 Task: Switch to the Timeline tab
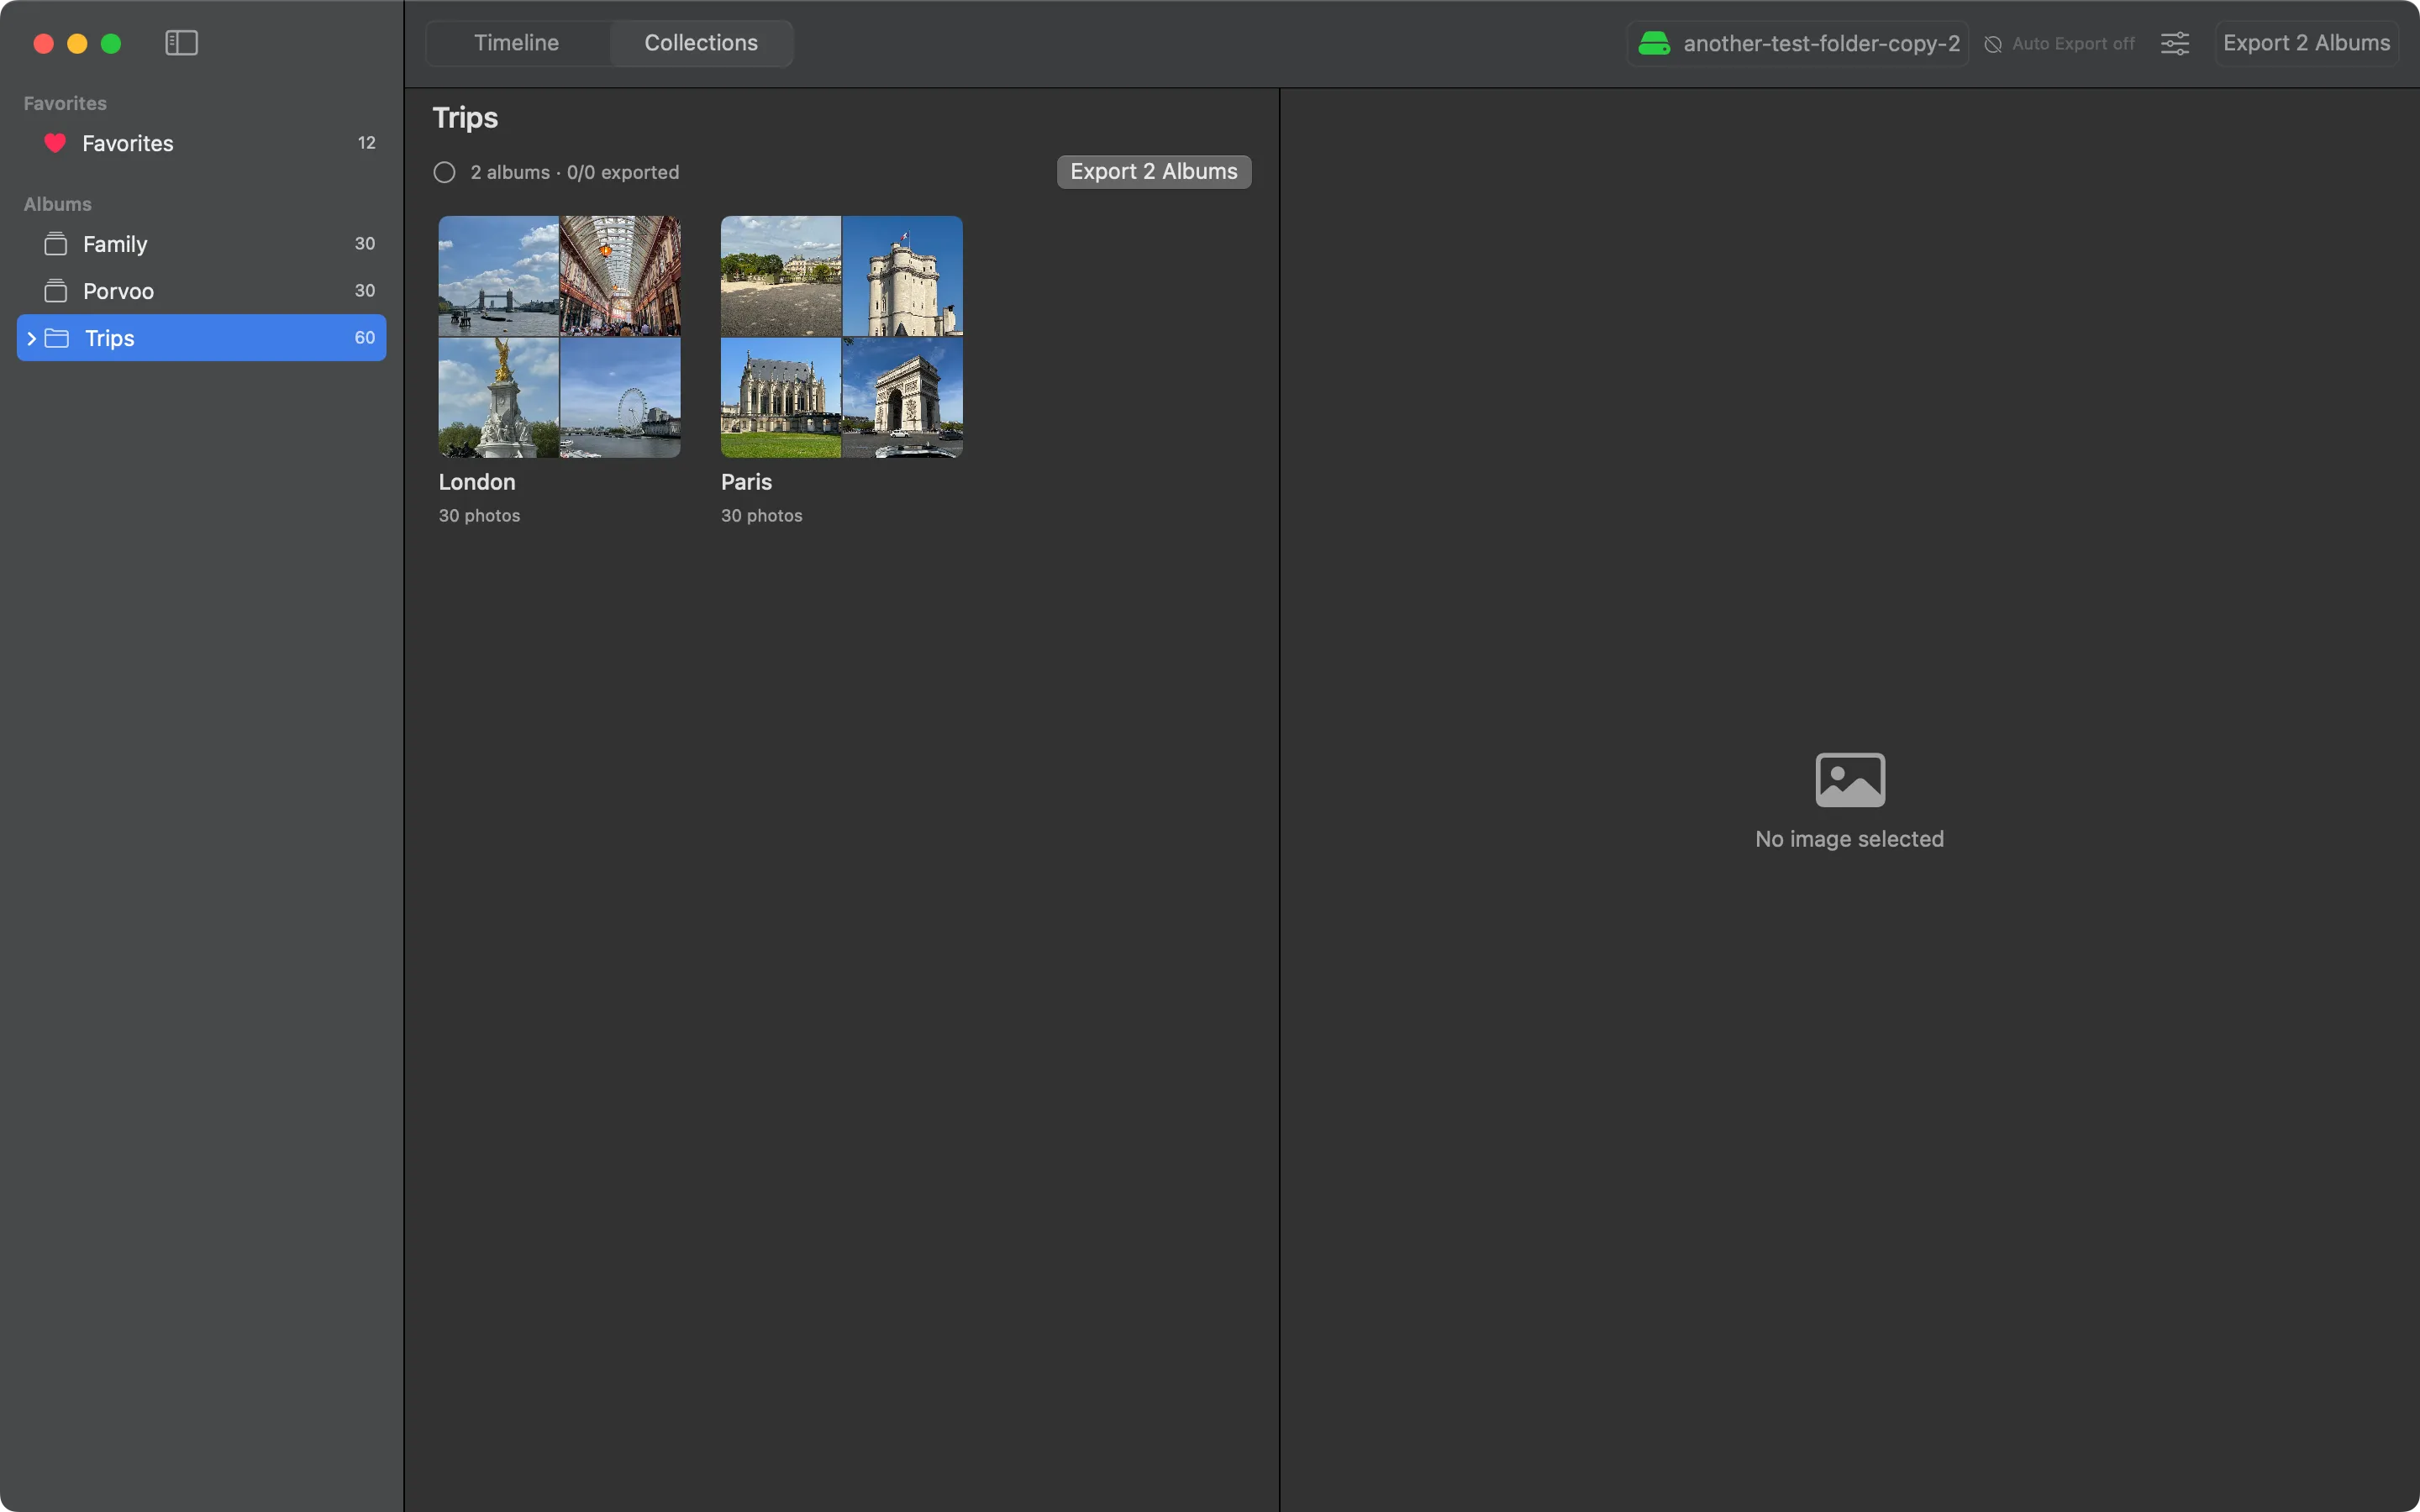point(517,43)
